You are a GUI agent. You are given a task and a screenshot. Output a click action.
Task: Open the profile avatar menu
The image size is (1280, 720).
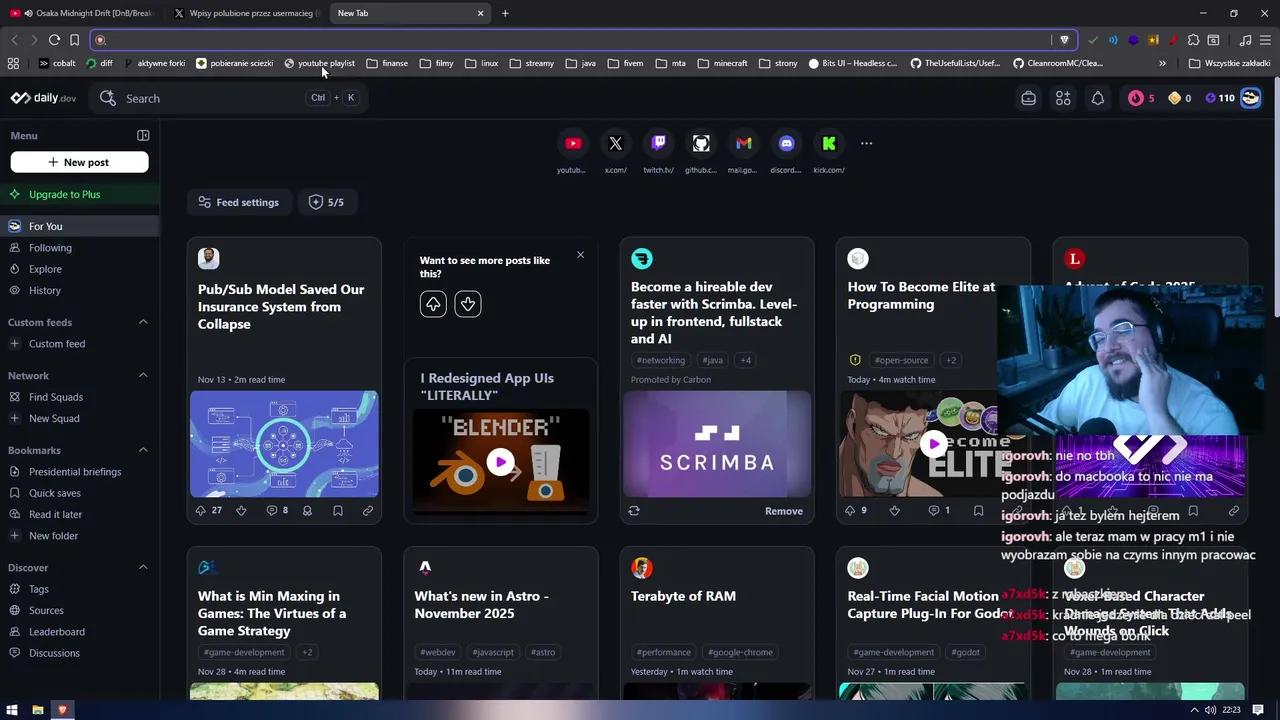pyautogui.click(x=1251, y=98)
